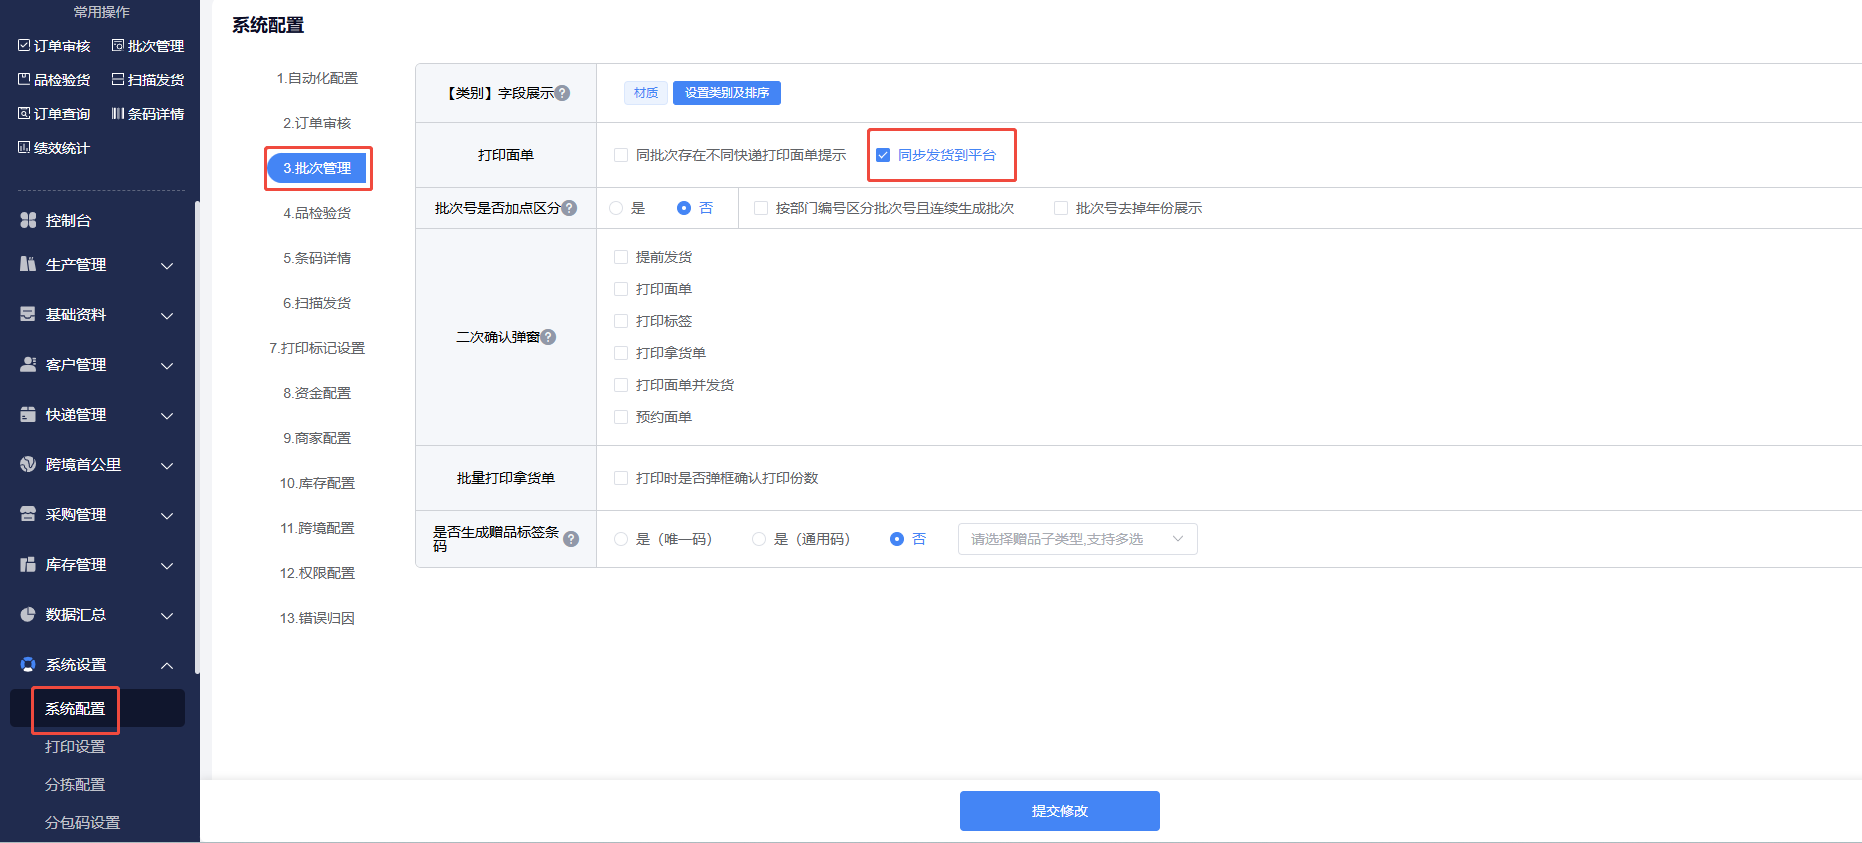1862x843 pixels.
Task: Select 否 radio for 批次号是否加点区分
Action: (x=684, y=208)
